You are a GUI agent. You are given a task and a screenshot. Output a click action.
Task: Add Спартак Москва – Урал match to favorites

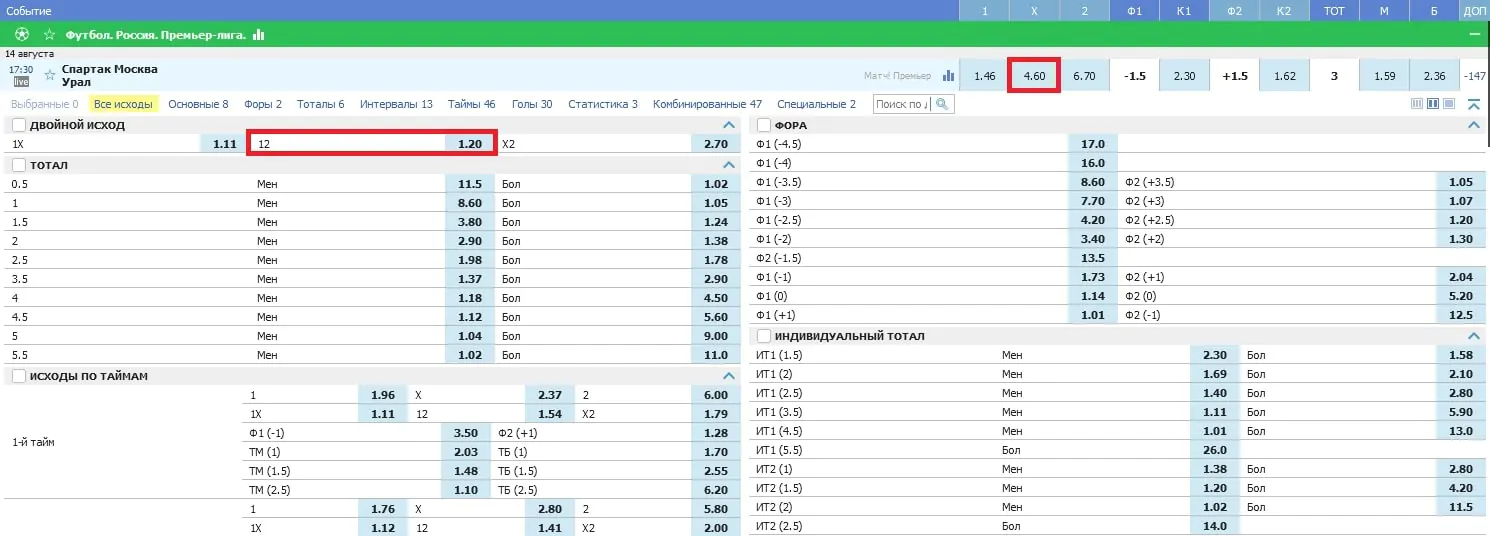pyautogui.click(x=50, y=76)
